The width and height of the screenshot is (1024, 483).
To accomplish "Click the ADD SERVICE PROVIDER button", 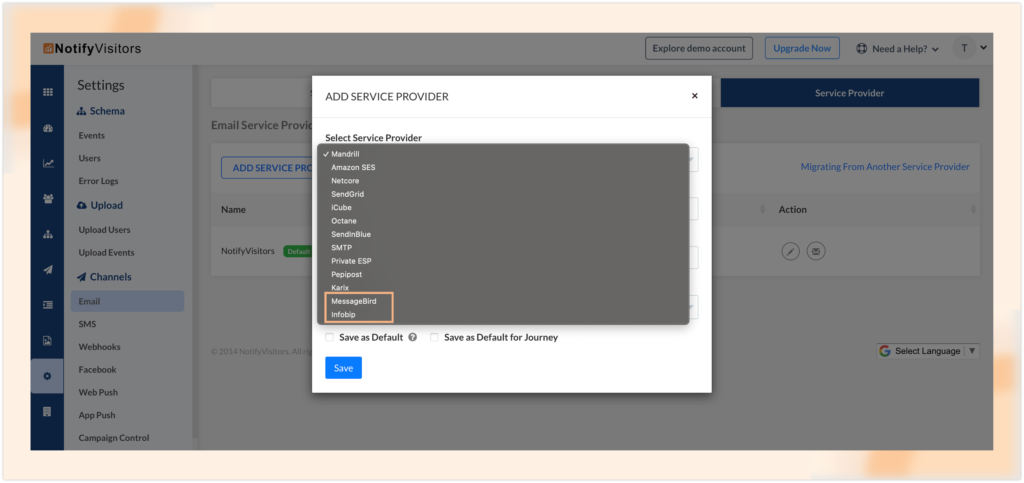I will [x=268, y=168].
